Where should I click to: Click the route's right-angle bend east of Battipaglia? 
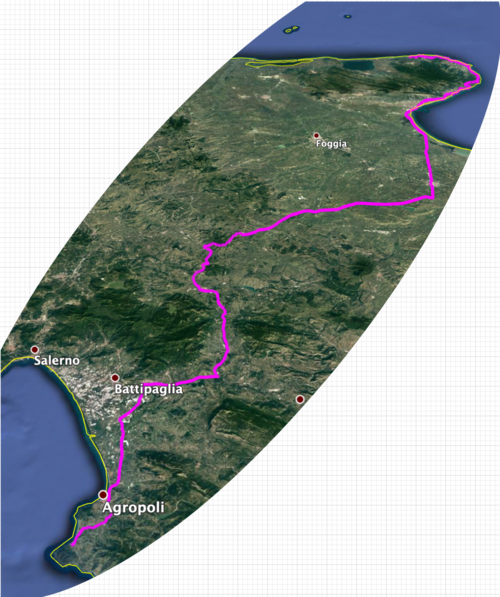[218, 377]
